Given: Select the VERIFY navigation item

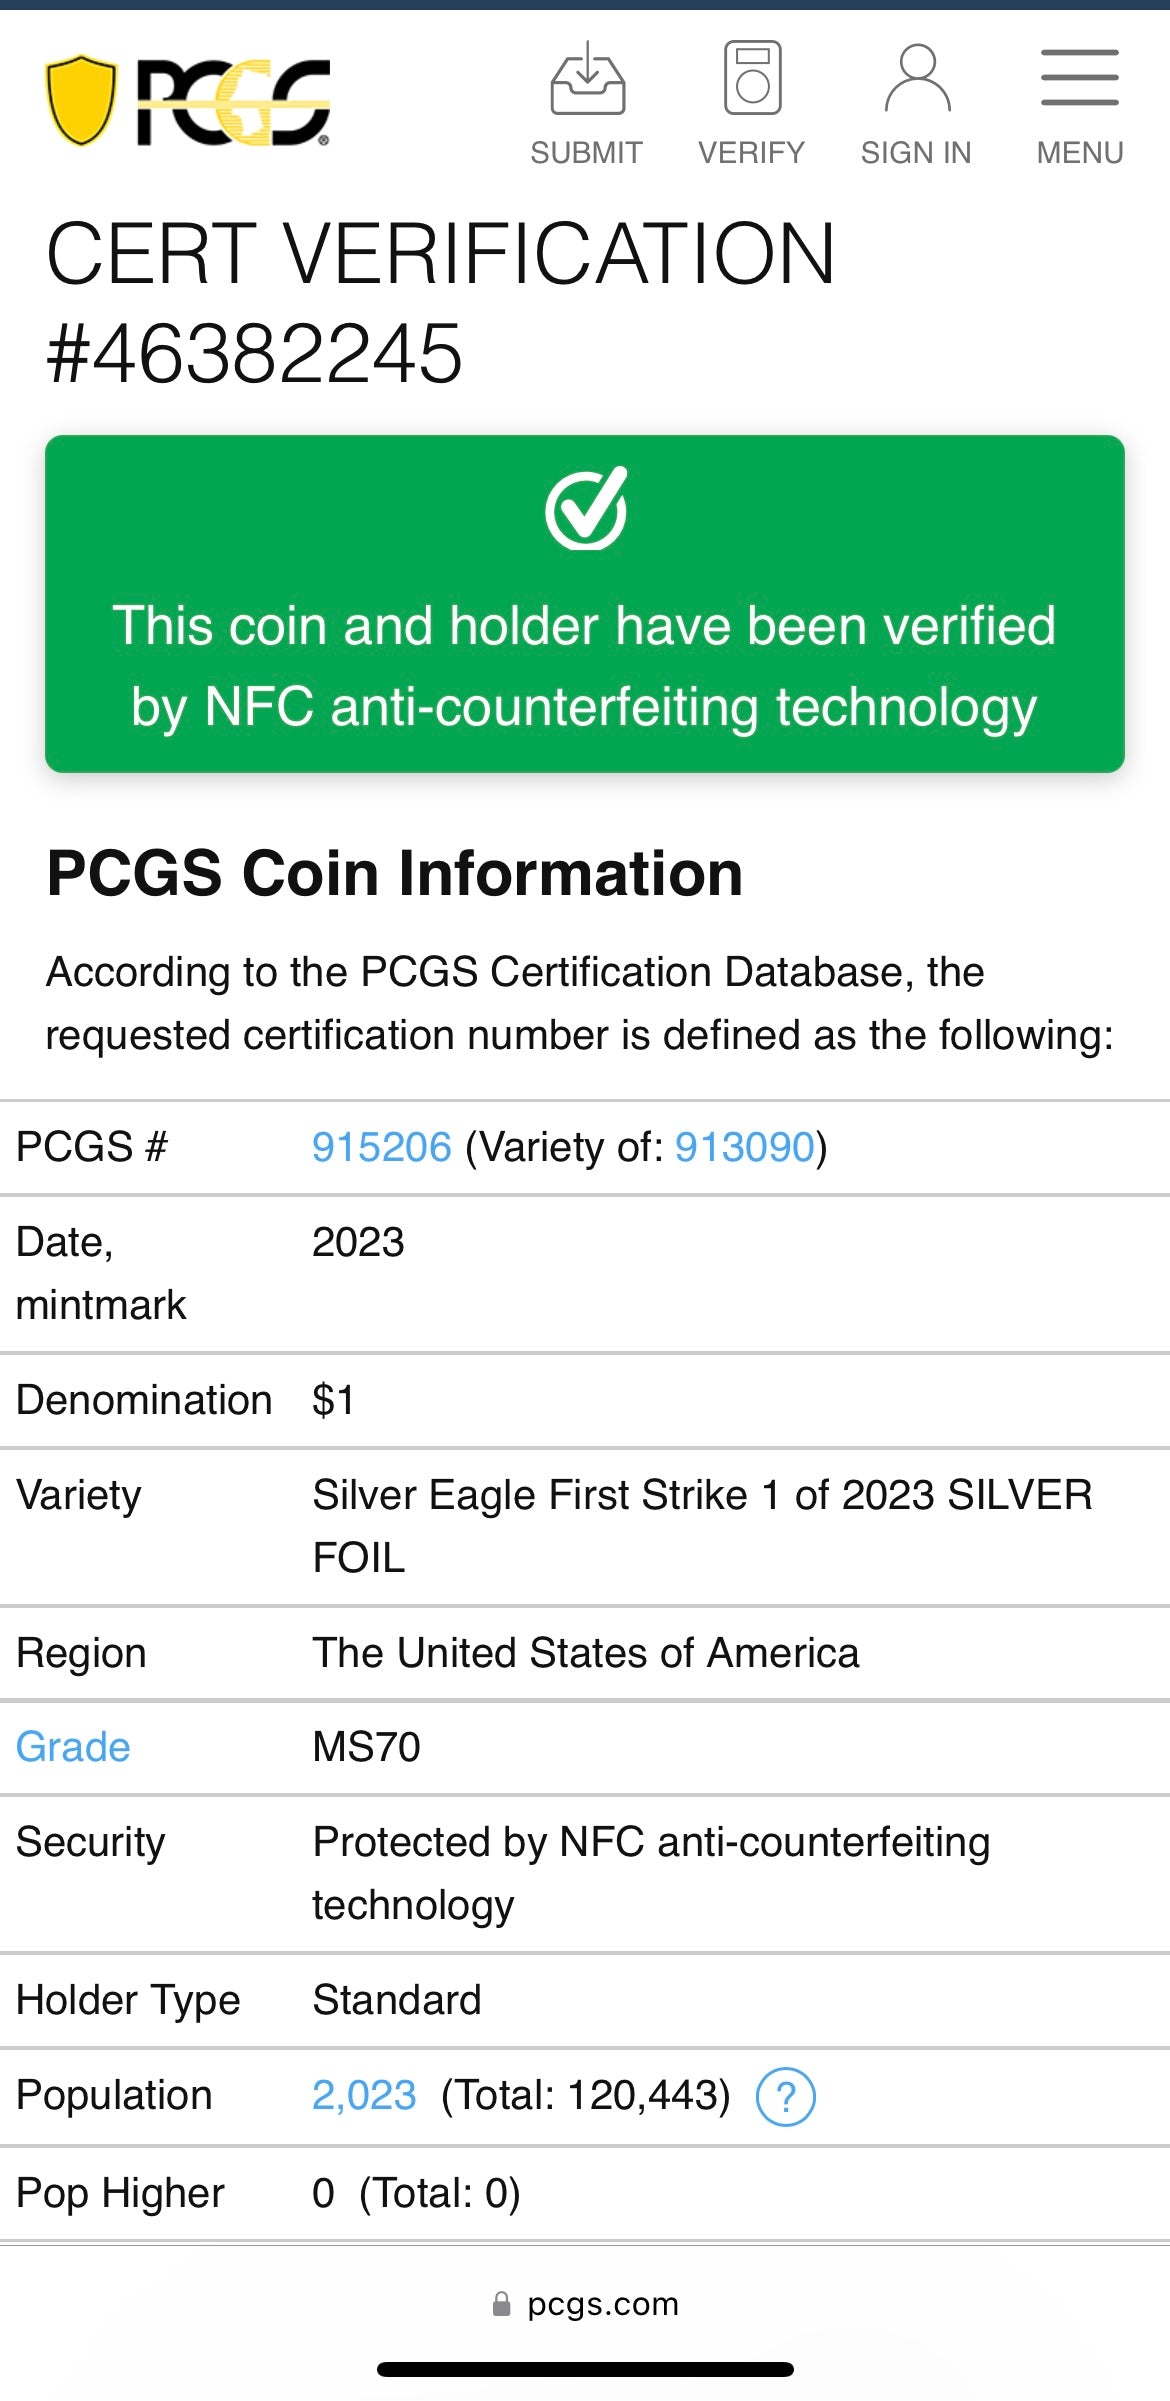Looking at the screenshot, I should [x=751, y=152].
